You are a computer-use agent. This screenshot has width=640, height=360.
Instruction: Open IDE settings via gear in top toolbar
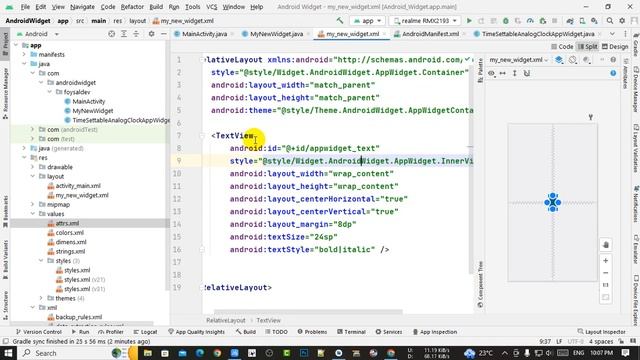[x=622, y=21]
